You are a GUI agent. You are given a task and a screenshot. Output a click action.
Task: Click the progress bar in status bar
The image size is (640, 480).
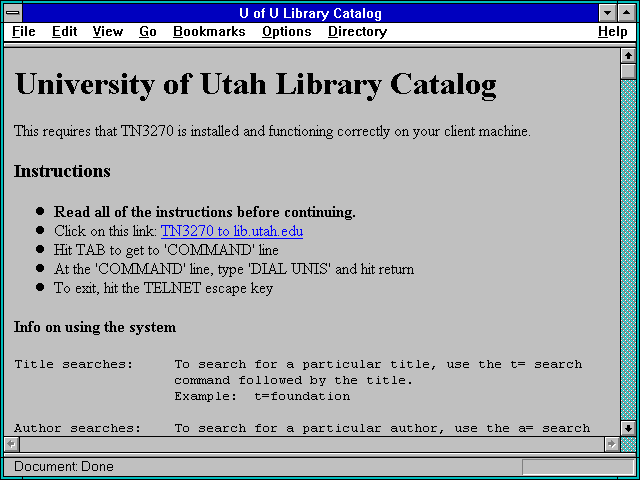[578, 467]
